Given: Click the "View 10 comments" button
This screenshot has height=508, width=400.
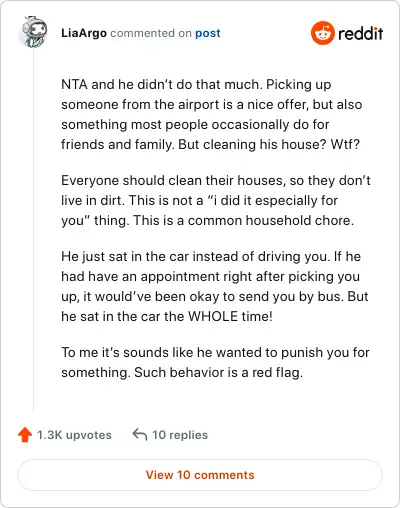Looking at the screenshot, I should tap(200, 475).
